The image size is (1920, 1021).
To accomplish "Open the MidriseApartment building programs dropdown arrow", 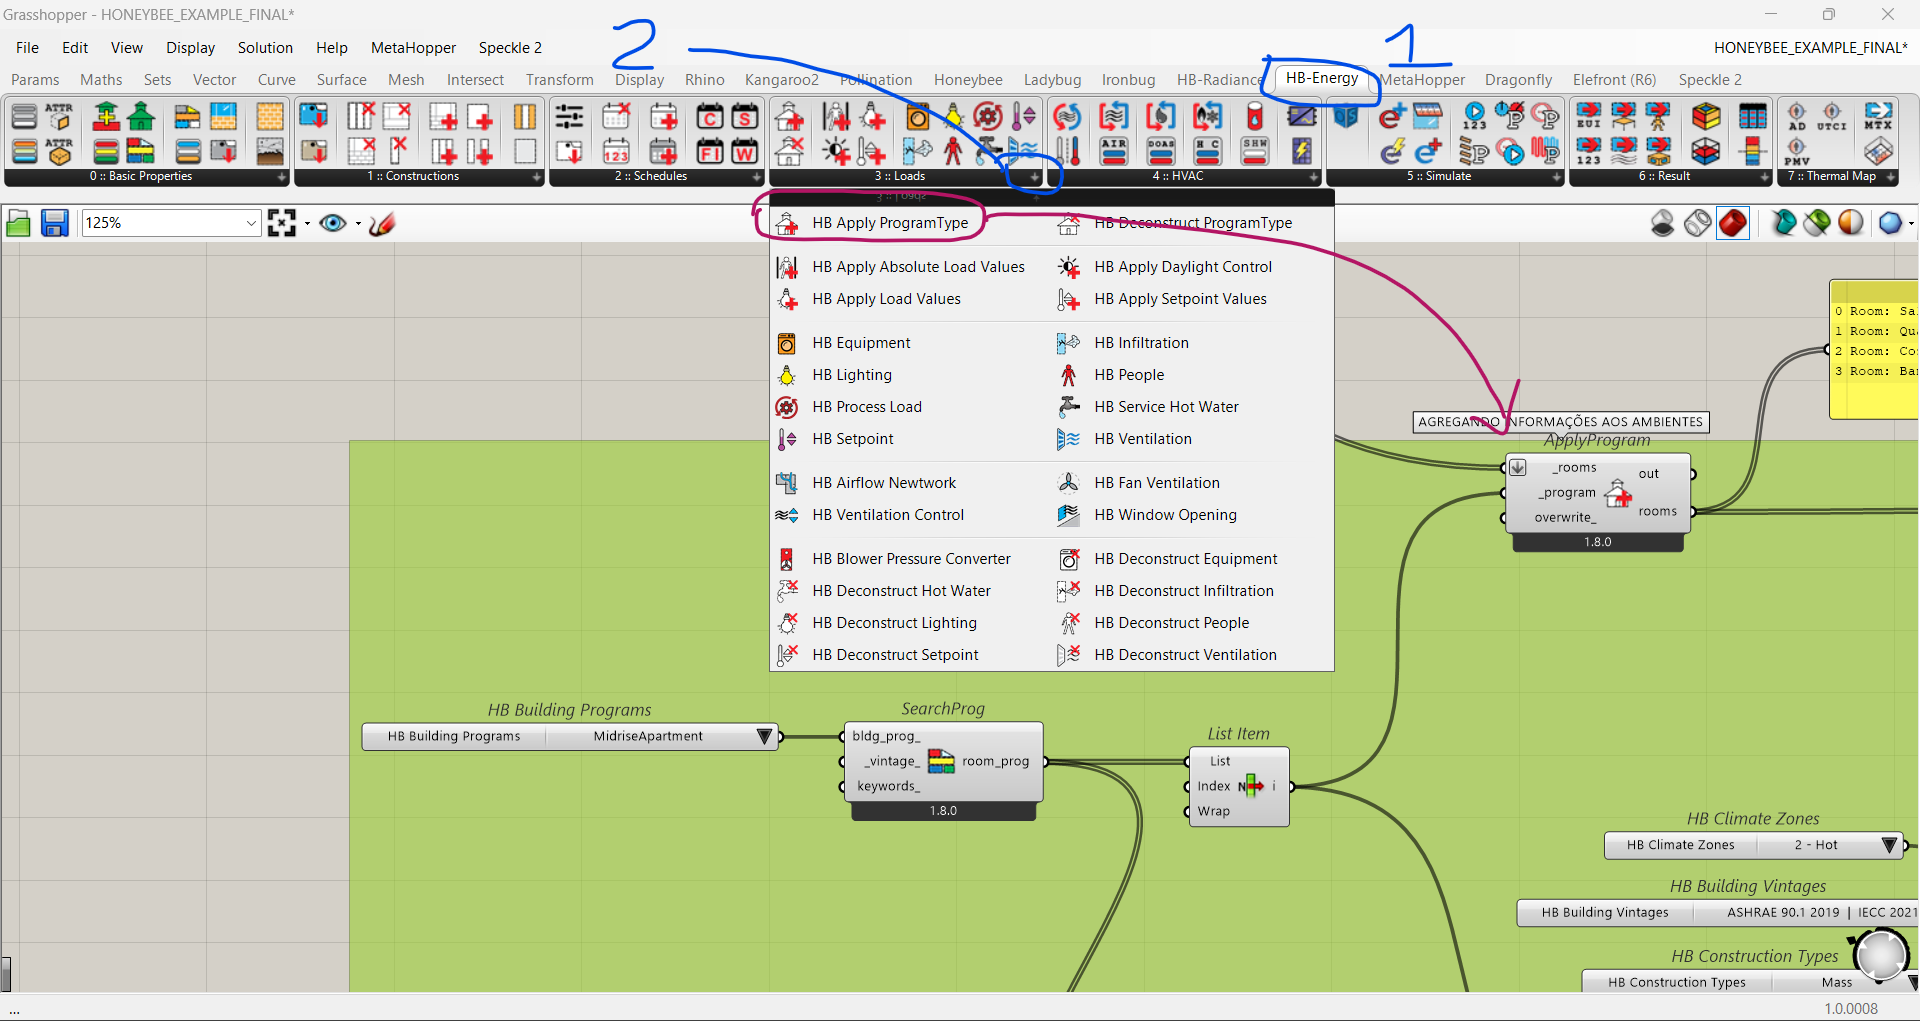I will [765, 736].
